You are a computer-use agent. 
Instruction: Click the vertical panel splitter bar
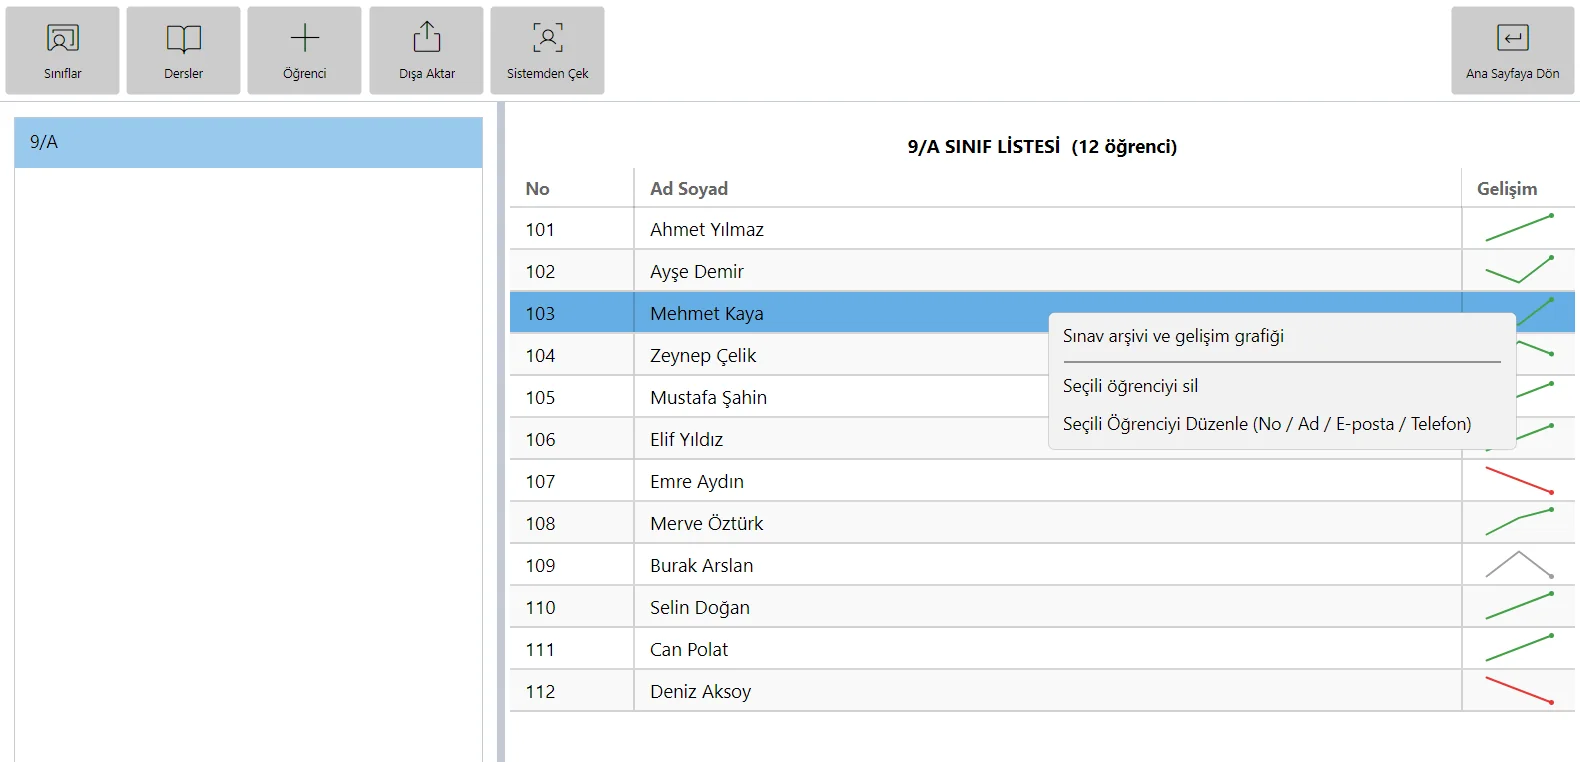pos(501,432)
